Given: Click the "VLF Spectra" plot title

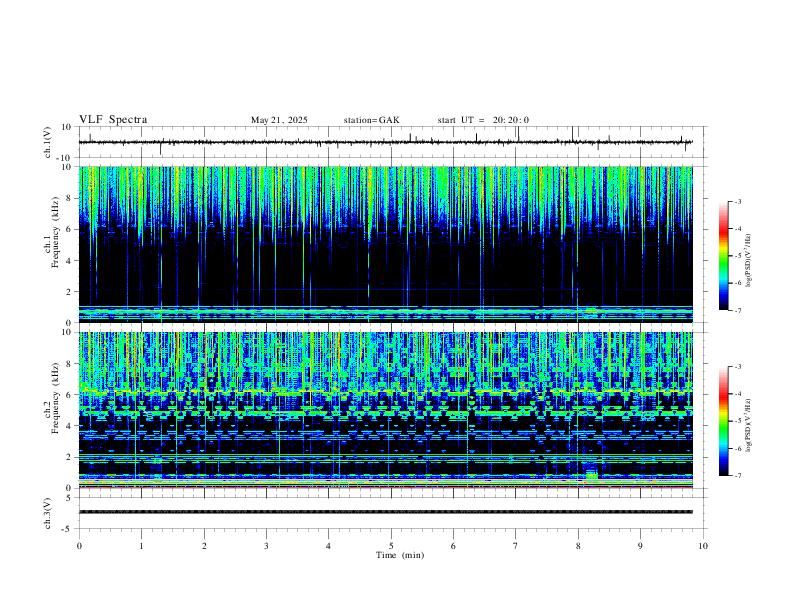Looking at the screenshot, I should [113, 120].
